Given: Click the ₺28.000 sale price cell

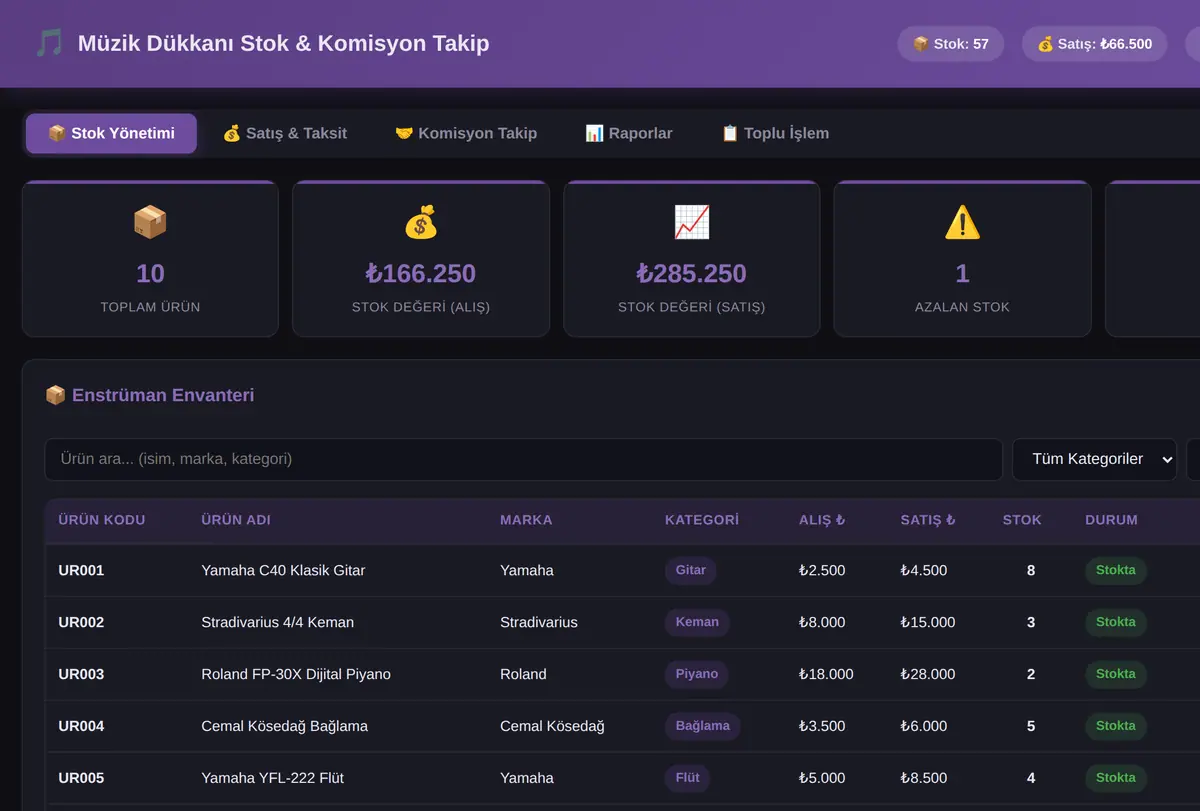Looking at the screenshot, I should [928, 674].
